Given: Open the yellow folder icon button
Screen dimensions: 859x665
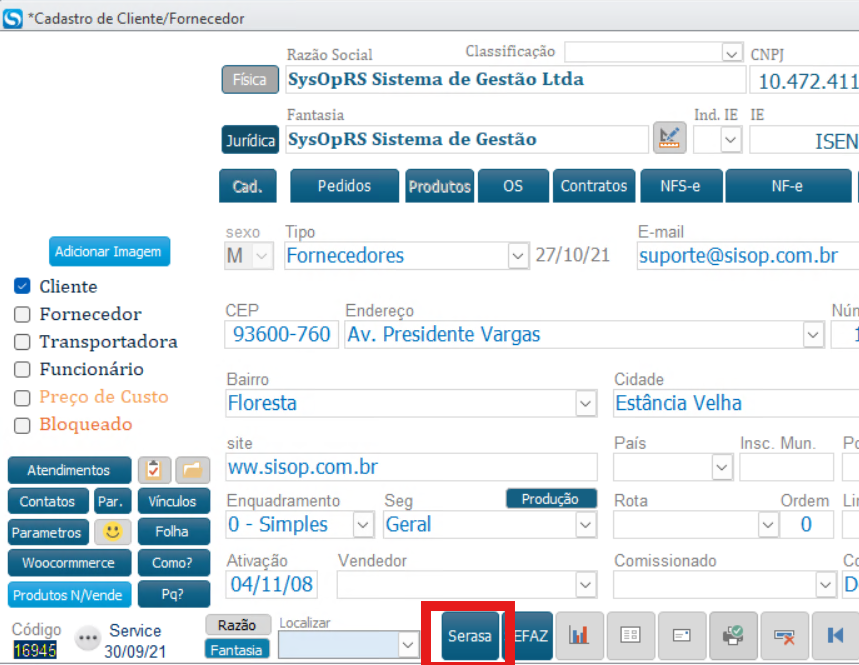Looking at the screenshot, I should click(193, 470).
